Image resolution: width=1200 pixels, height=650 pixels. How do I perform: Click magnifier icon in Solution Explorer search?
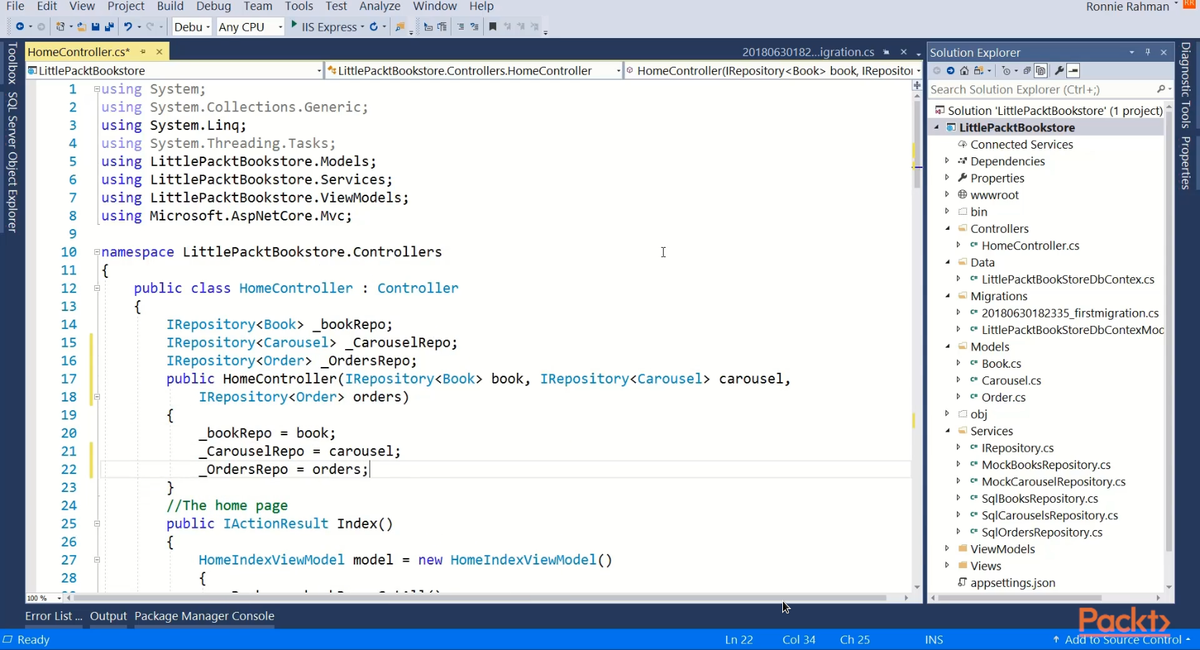coord(1160,89)
